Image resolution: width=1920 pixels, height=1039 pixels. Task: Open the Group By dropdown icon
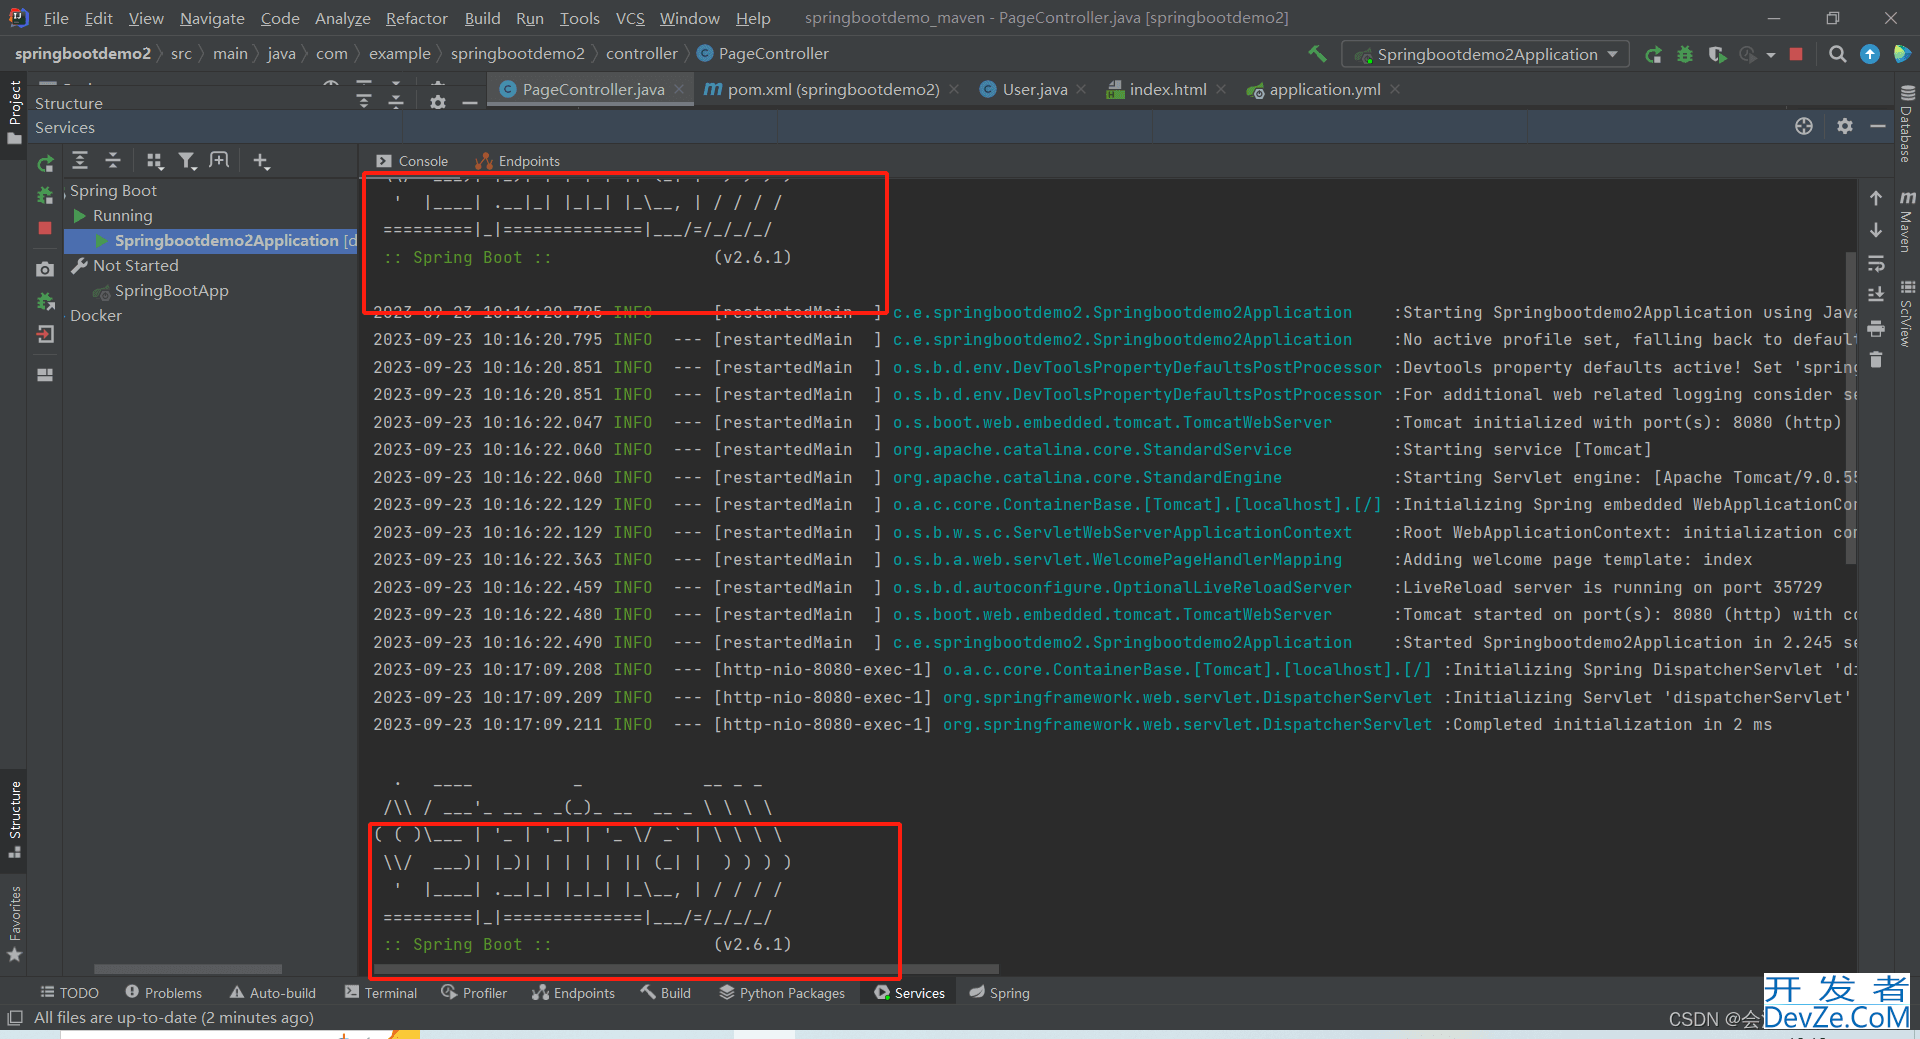click(x=154, y=160)
